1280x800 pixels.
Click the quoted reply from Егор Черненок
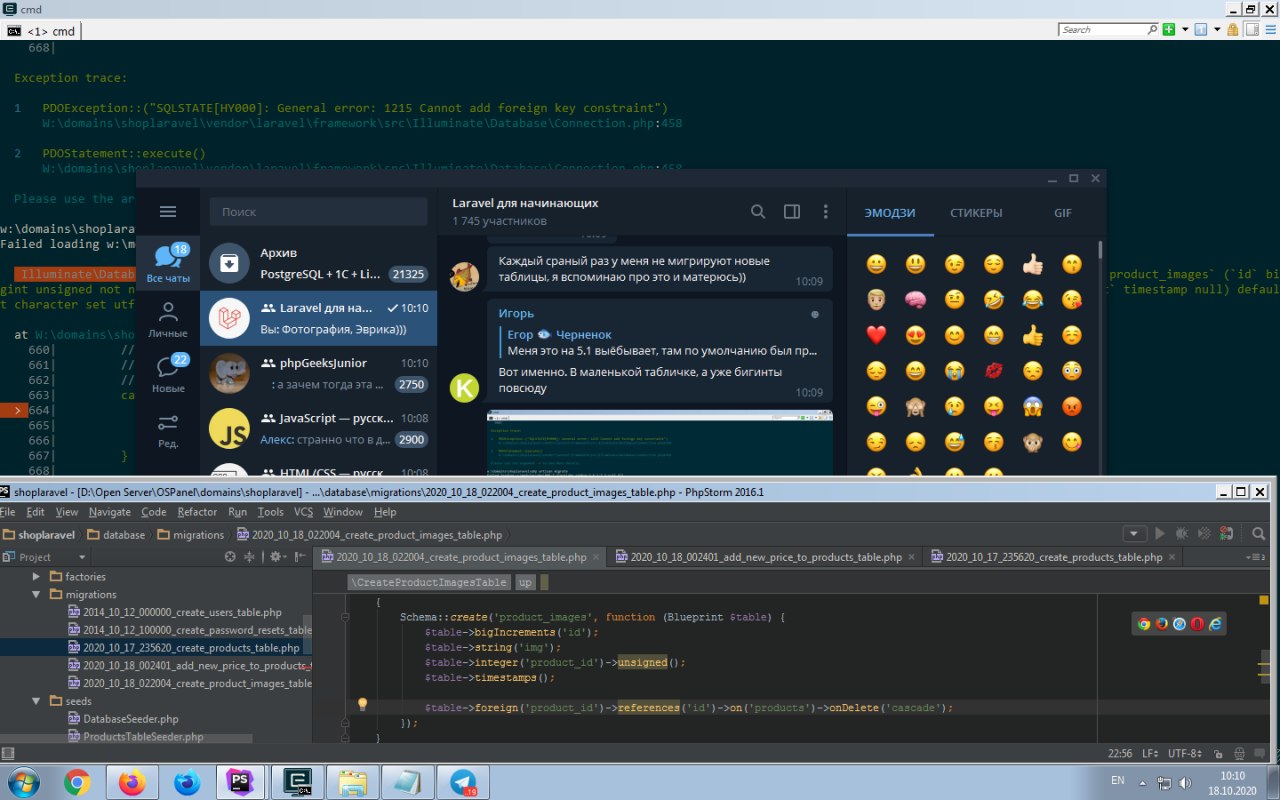660,342
